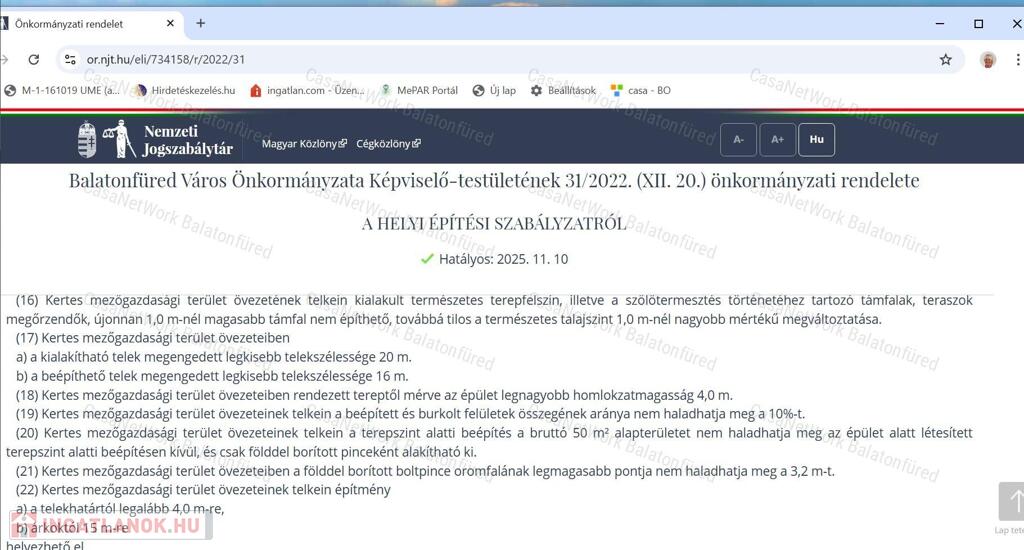The width and height of the screenshot is (1024, 550).
Task: Open a new tab with the plus button
Action: coord(200,23)
